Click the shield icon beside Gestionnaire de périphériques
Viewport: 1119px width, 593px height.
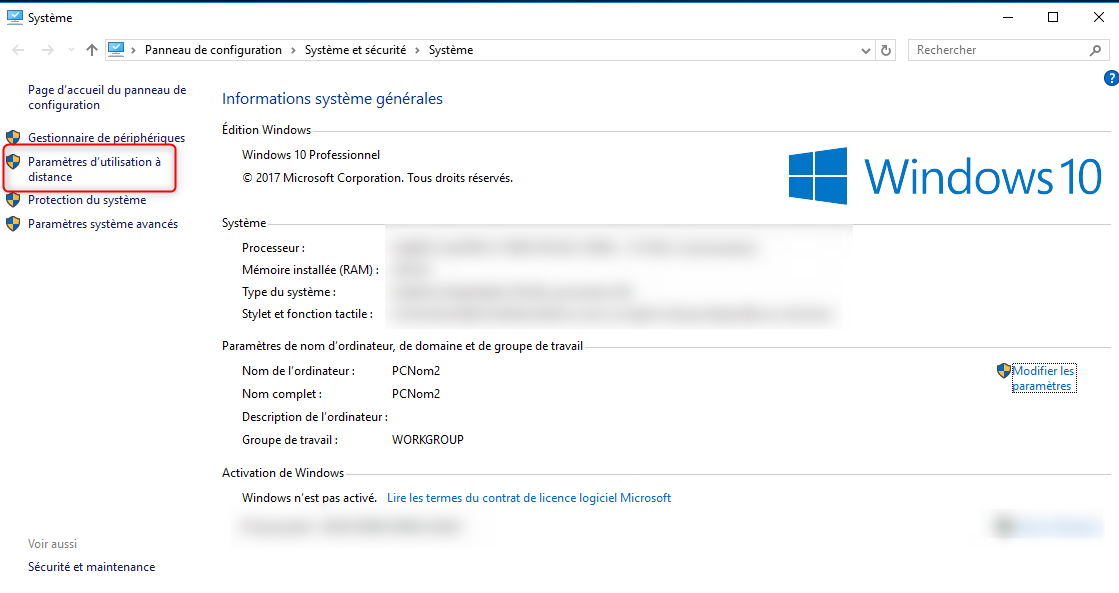point(13,137)
